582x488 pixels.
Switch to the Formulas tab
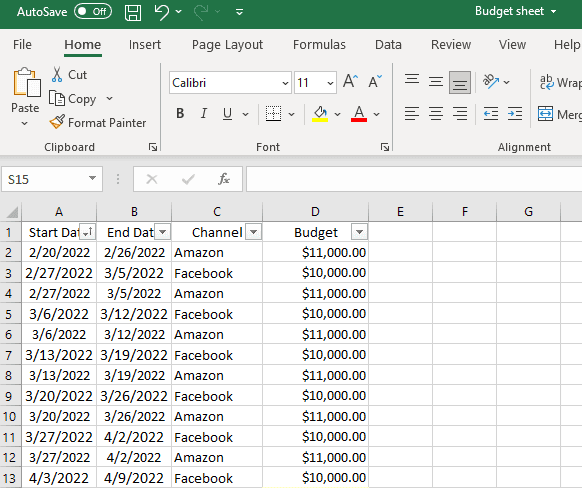click(x=319, y=45)
